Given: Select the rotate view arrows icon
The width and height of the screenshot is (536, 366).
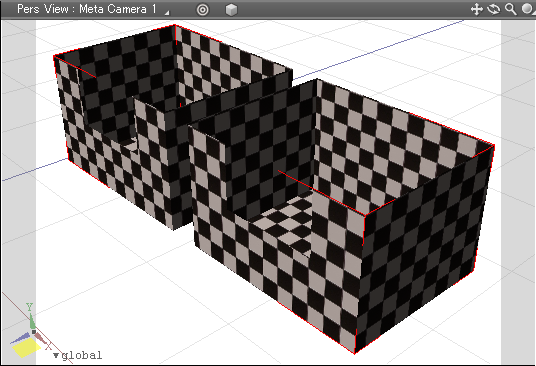Looking at the screenshot, I should pyautogui.click(x=494, y=9).
